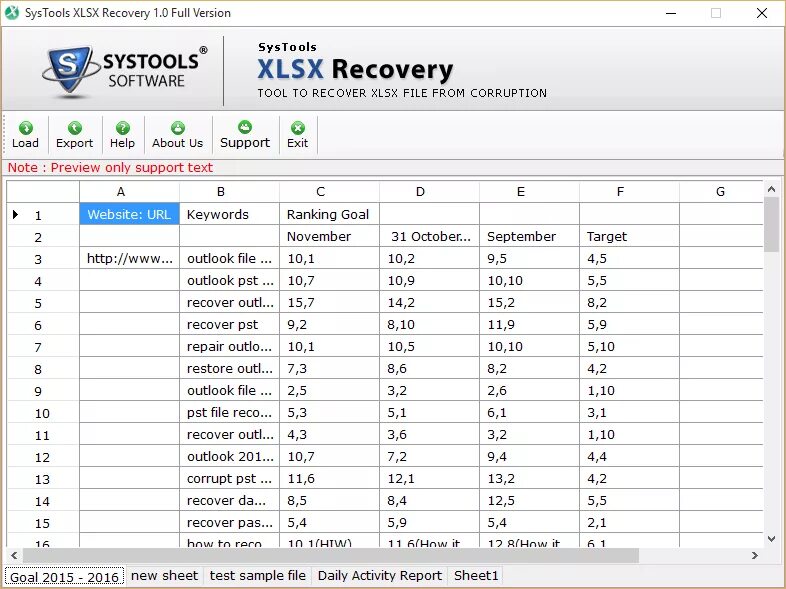Click the 'outlook 201...' keyword cell

tap(230, 456)
